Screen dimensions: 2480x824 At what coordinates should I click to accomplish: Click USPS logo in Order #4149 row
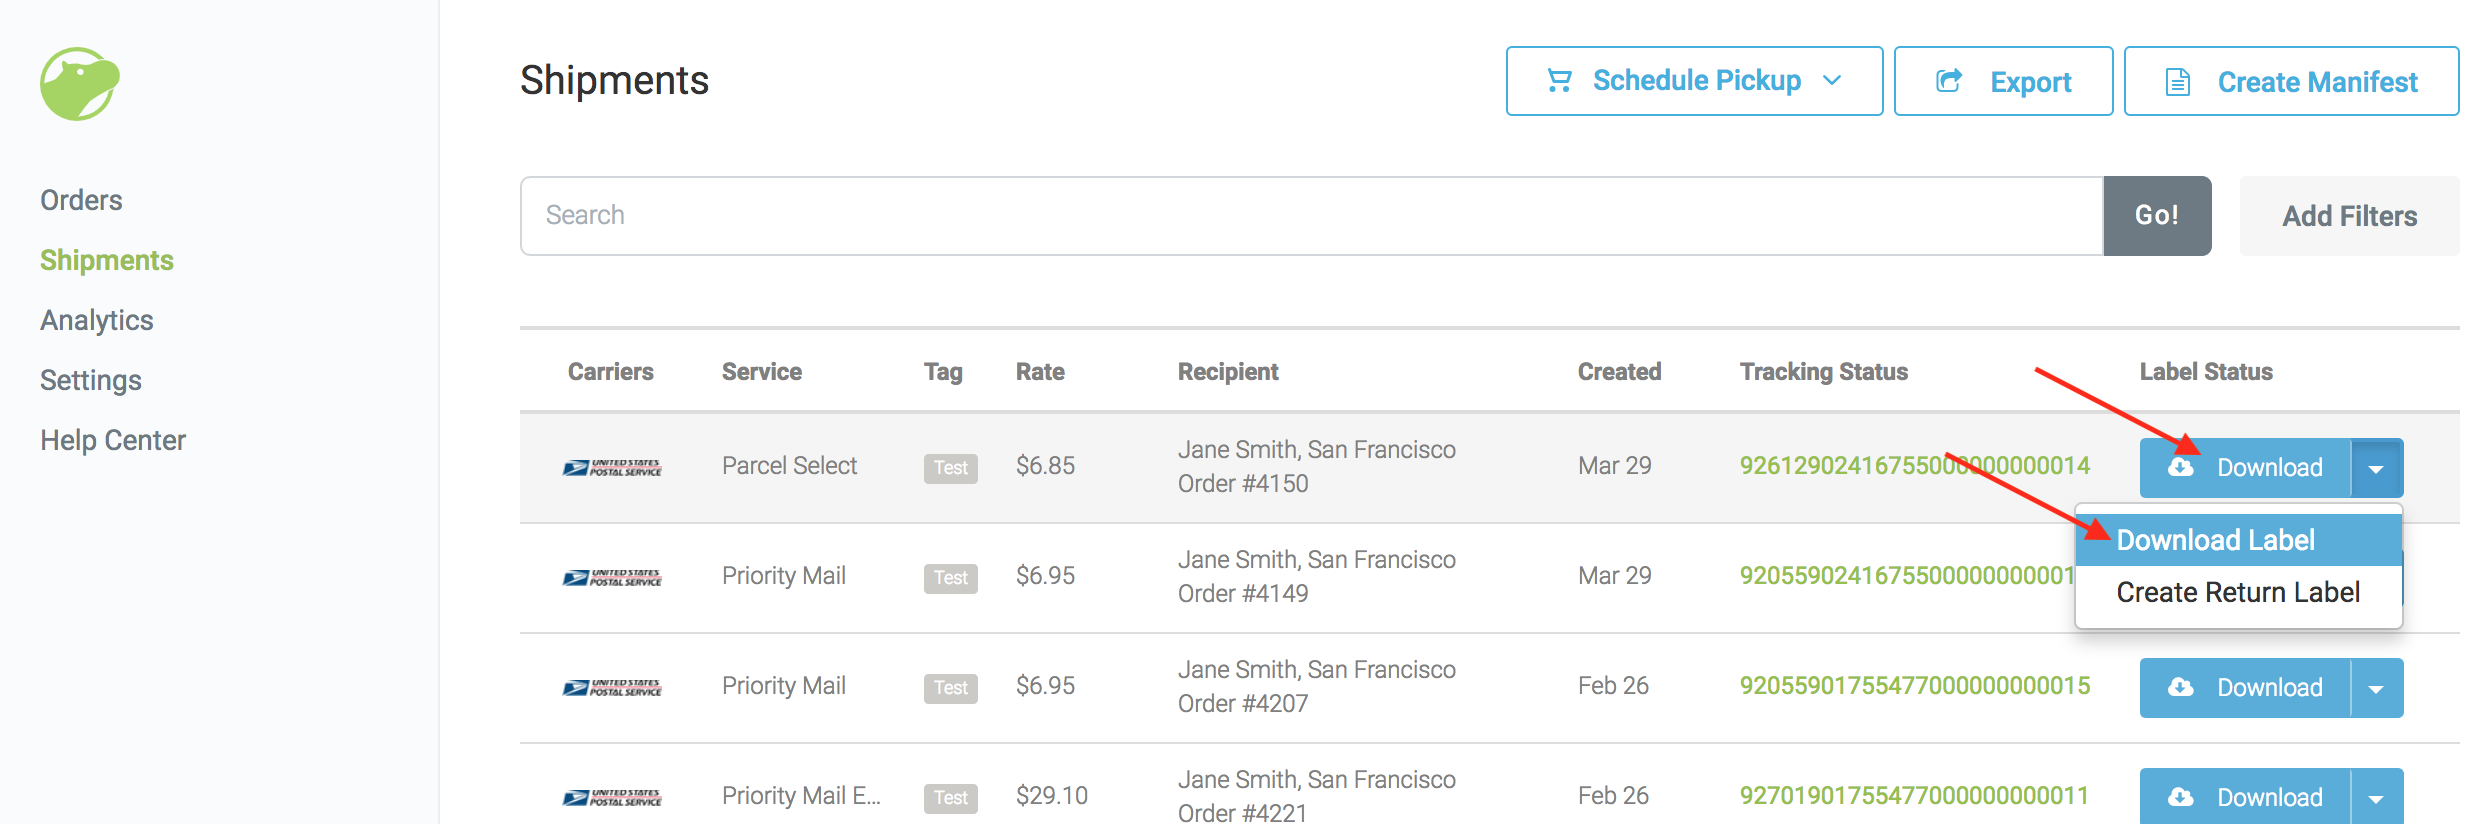click(612, 578)
